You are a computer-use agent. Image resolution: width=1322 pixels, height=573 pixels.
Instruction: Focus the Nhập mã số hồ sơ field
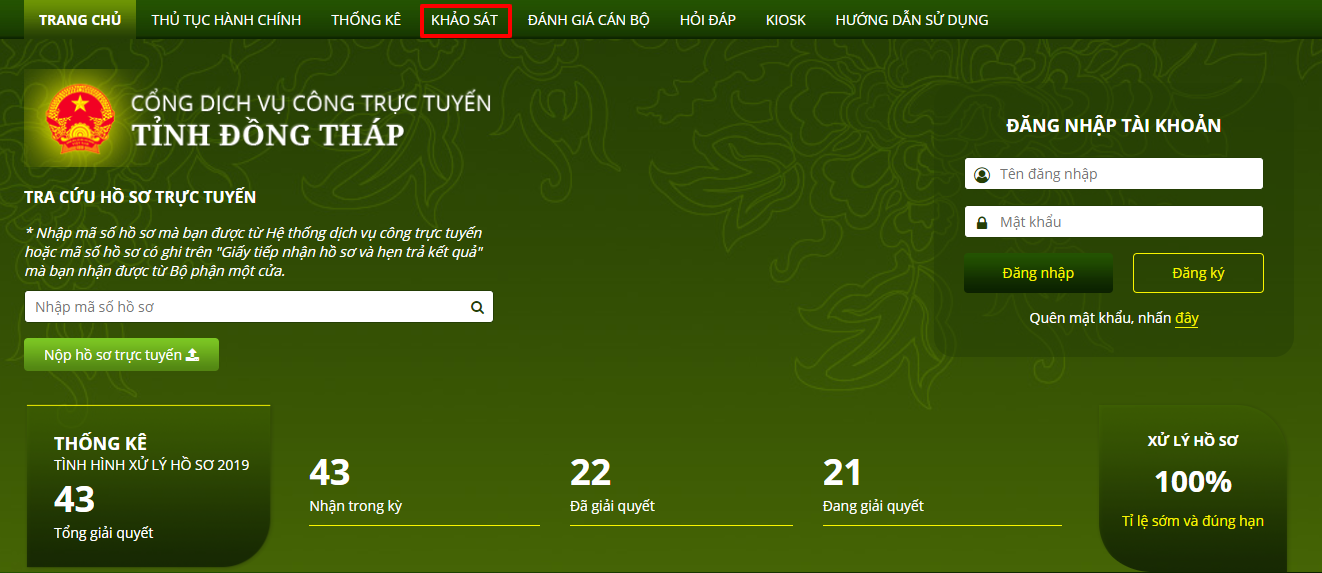(x=259, y=307)
